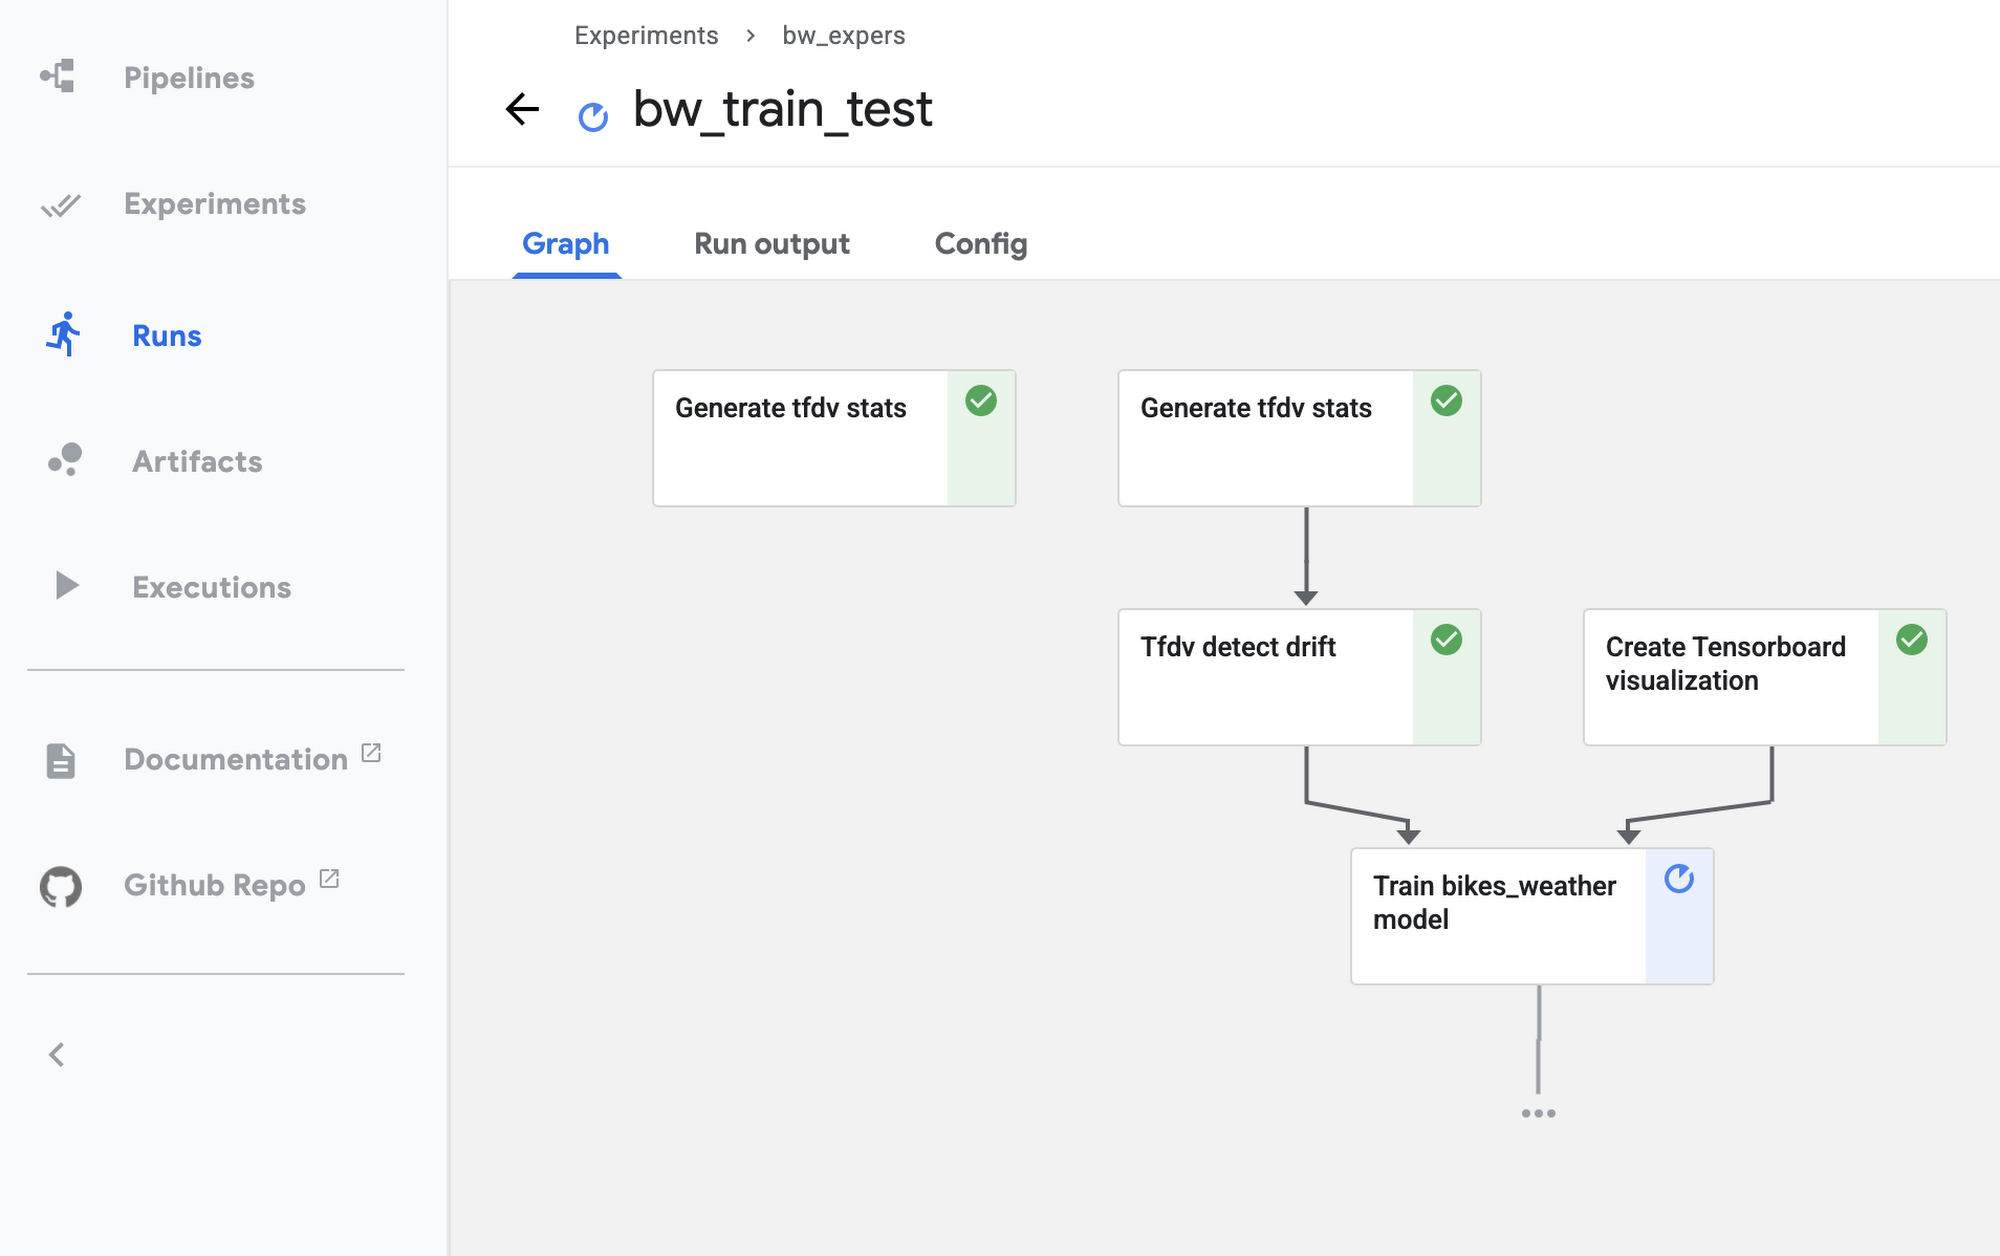
Task: Click the Train bikes_weather model running icon
Action: click(x=1679, y=879)
